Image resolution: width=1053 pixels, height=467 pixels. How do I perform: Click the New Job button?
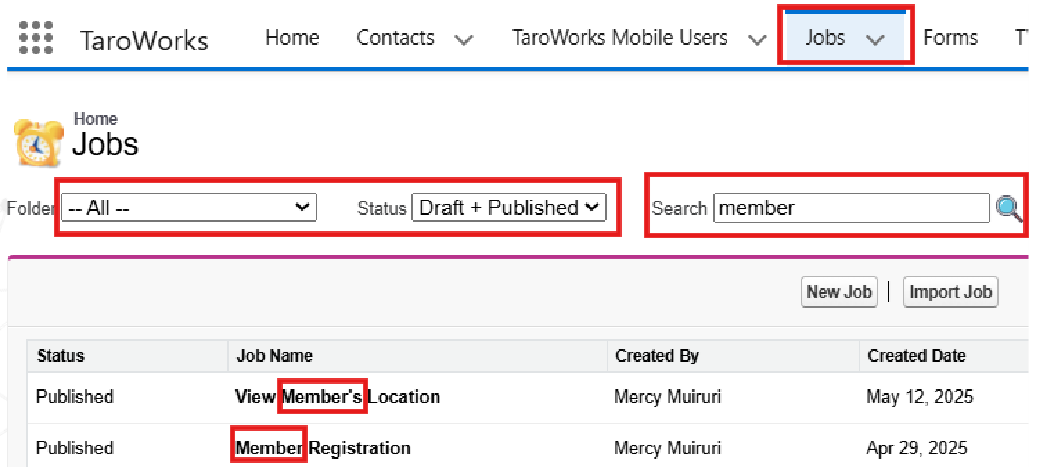click(x=839, y=292)
